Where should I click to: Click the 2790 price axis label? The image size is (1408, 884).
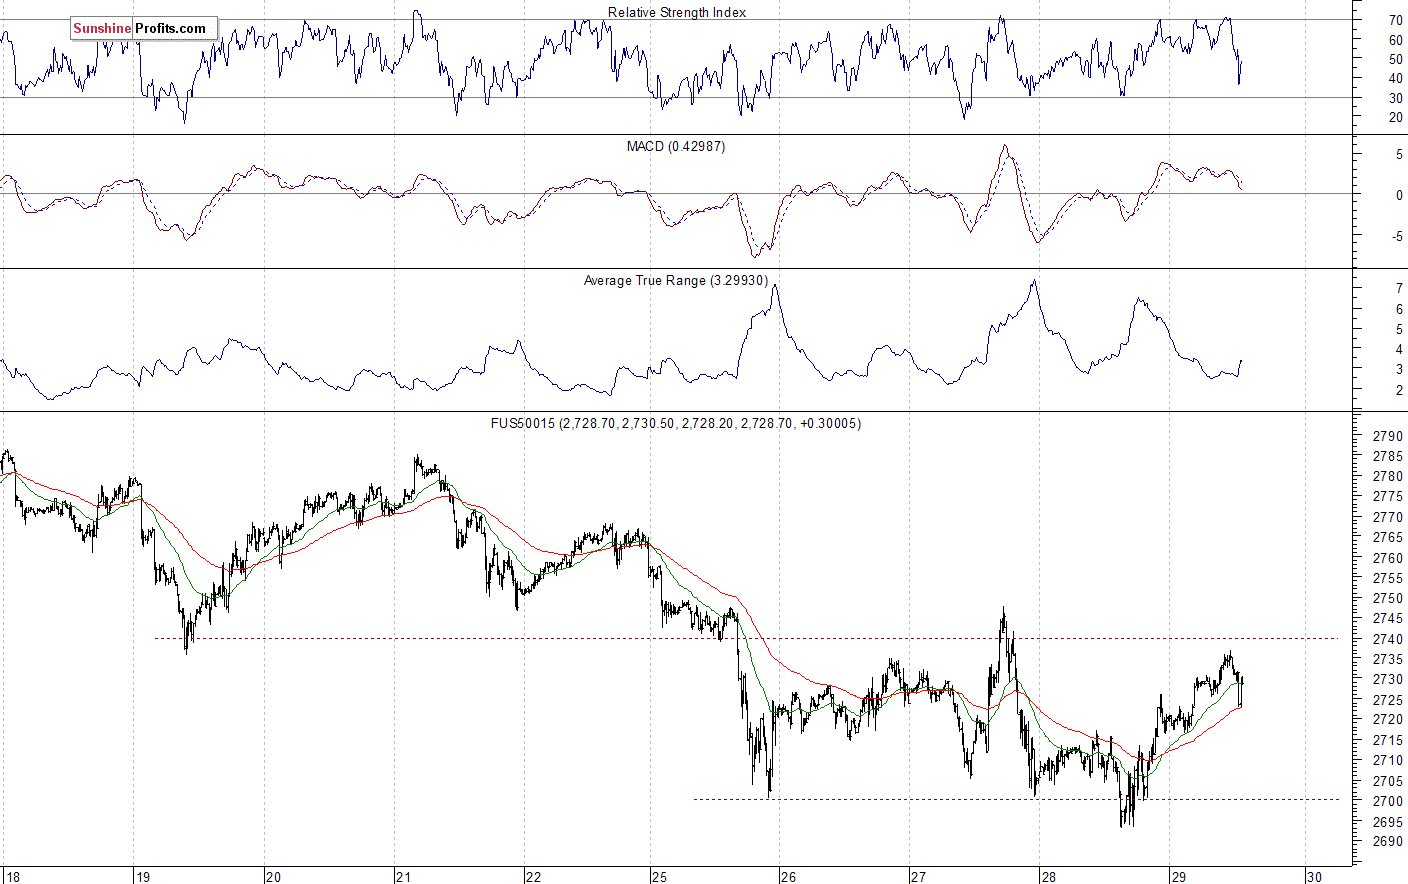point(1387,436)
